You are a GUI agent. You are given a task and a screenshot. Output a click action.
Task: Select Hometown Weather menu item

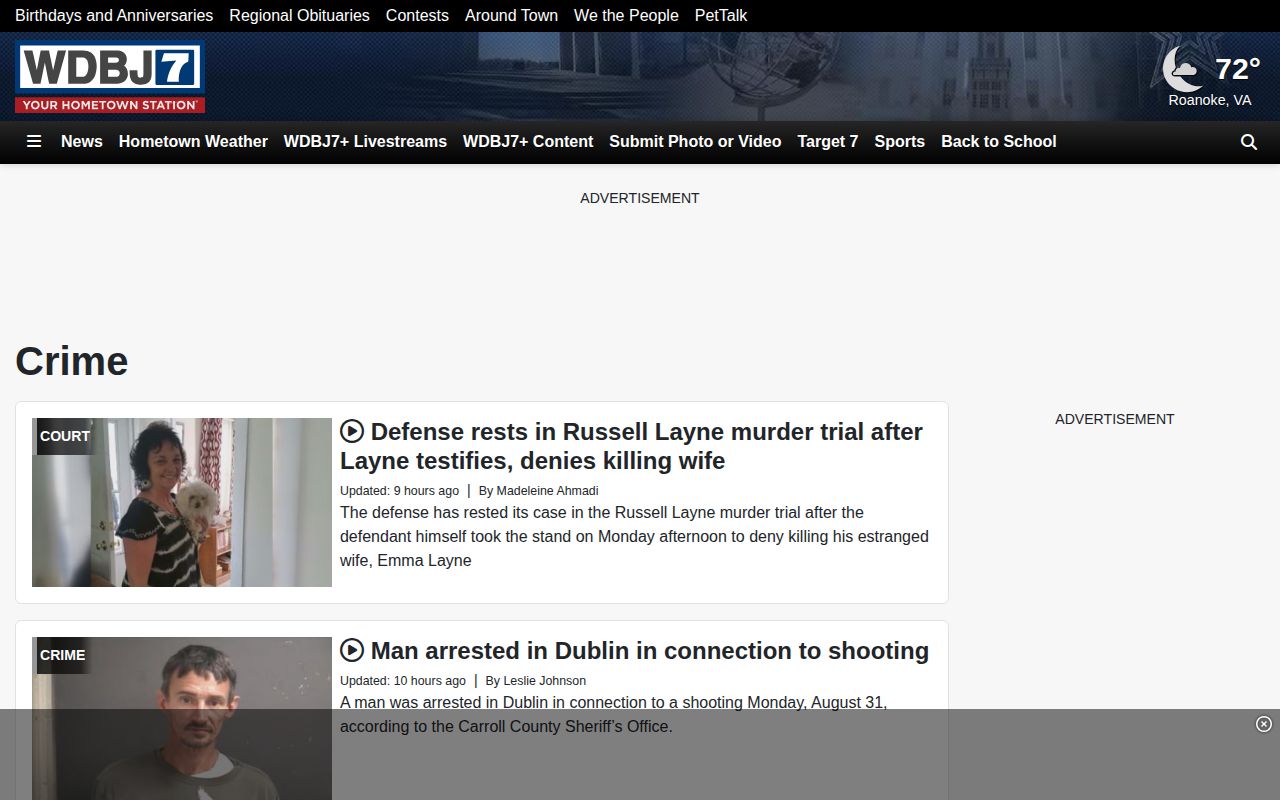point(193,142)
